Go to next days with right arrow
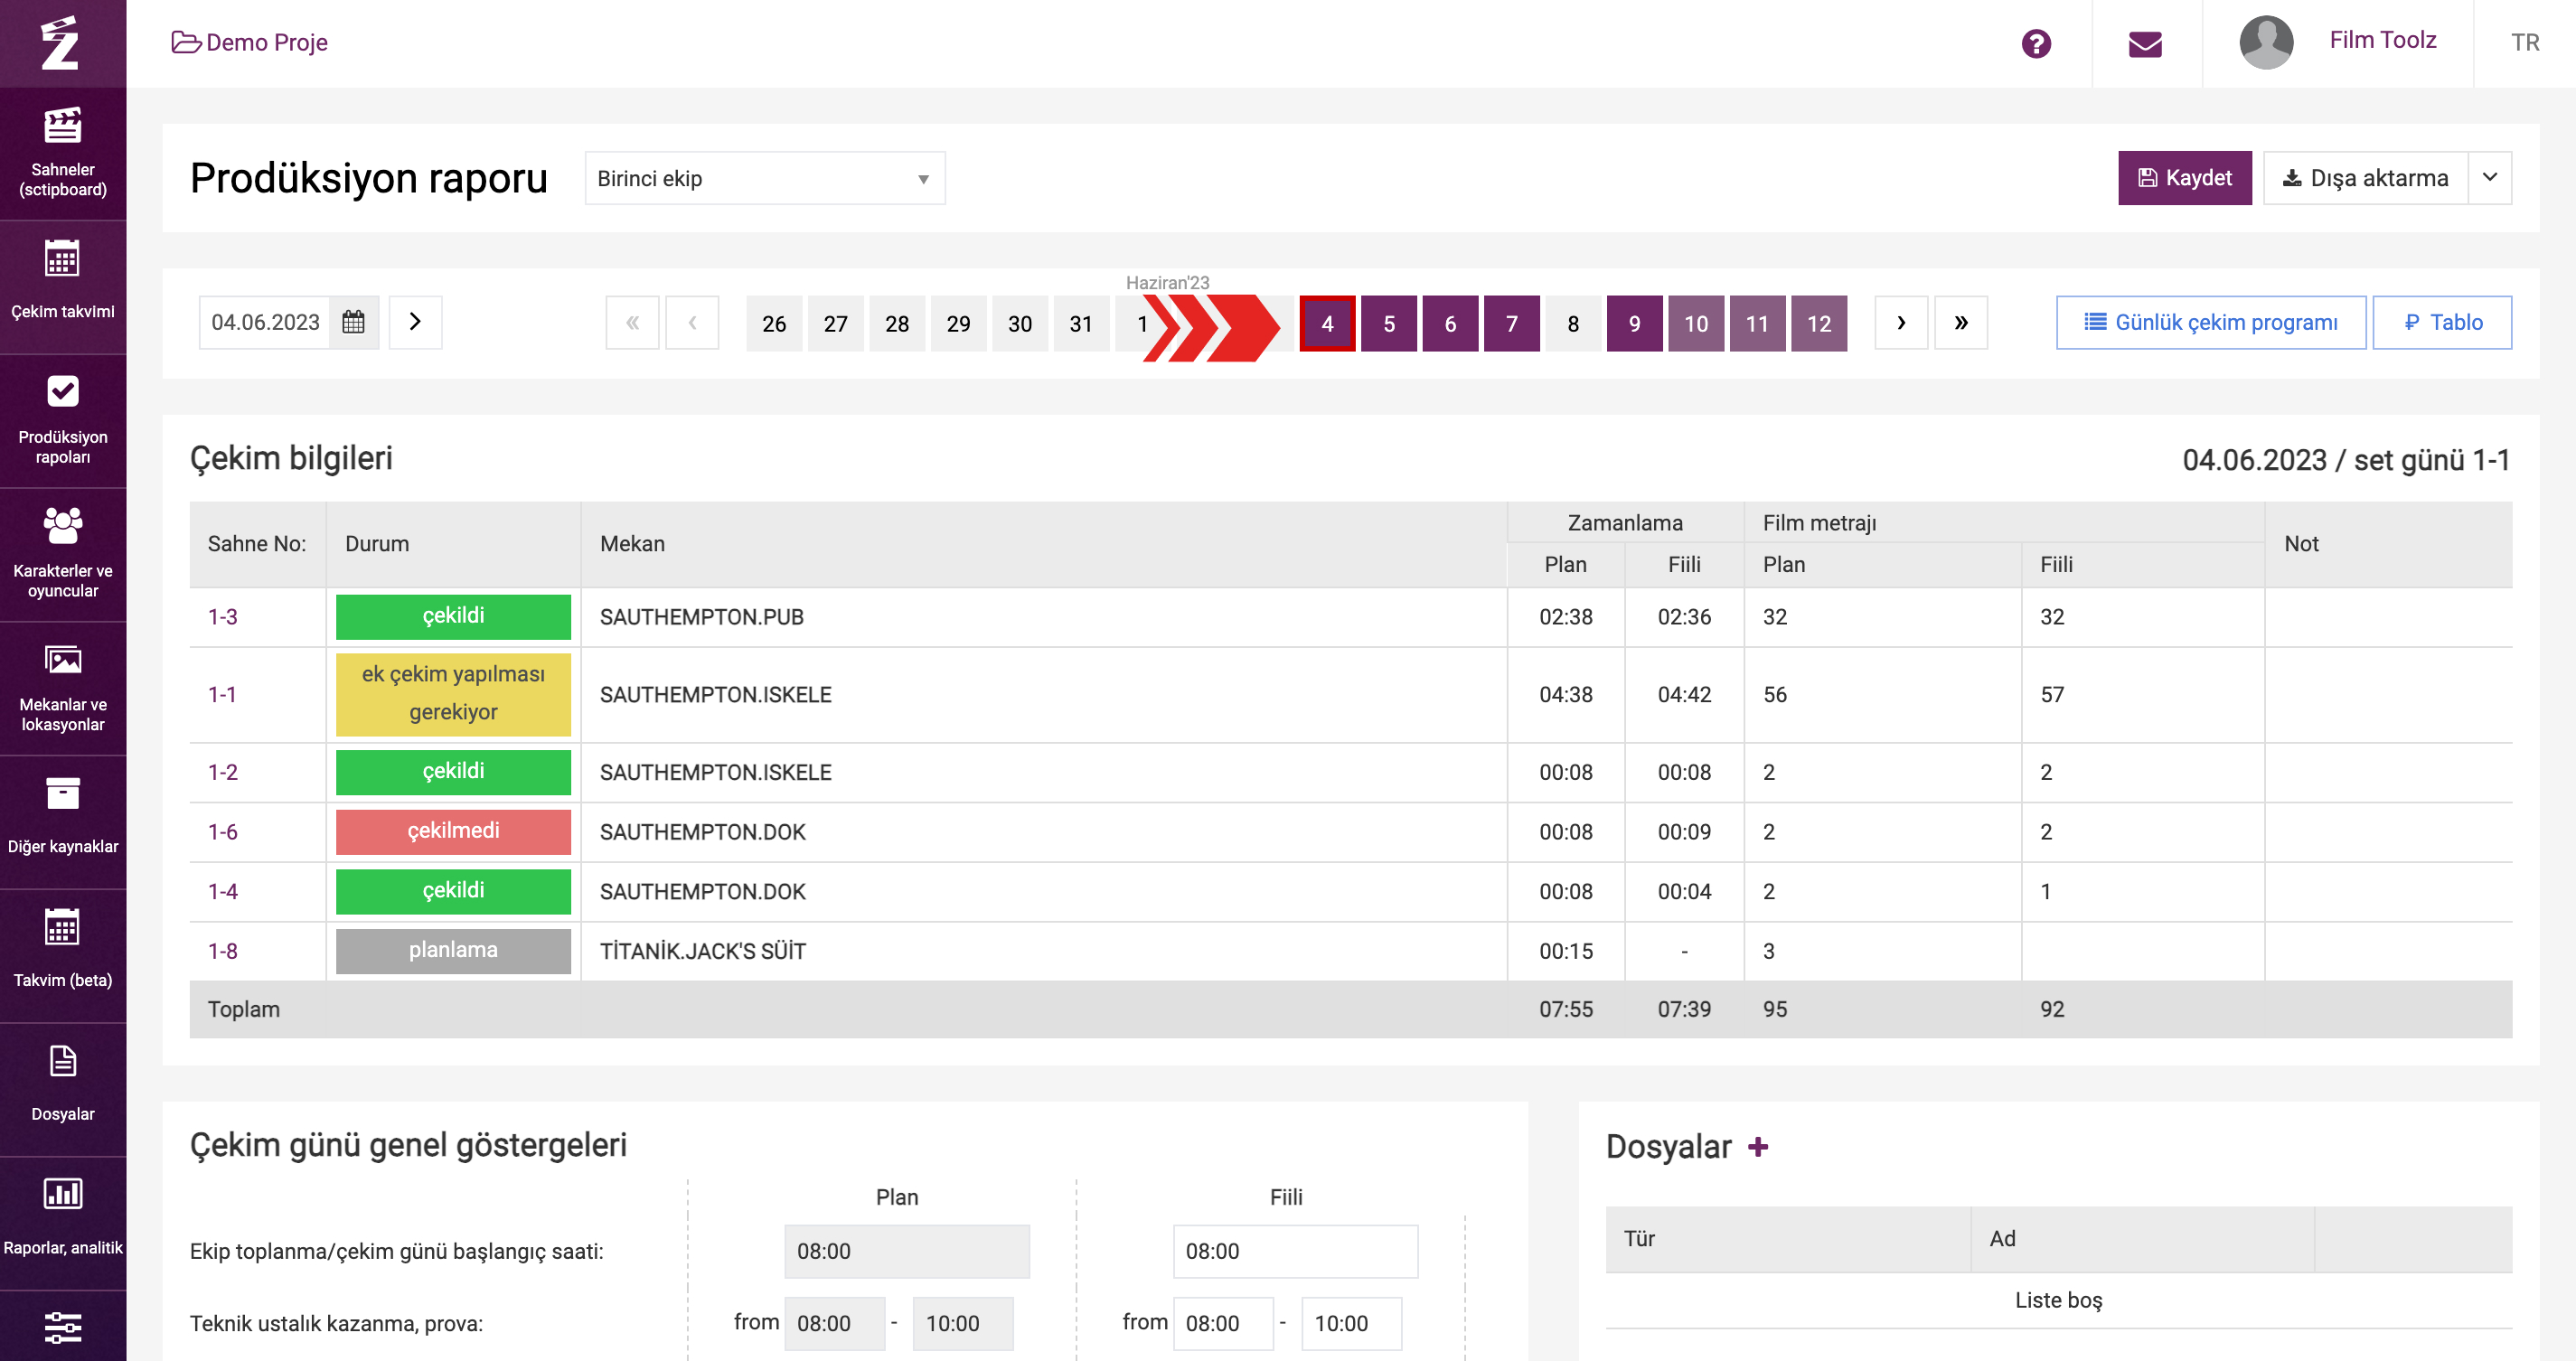 pos(1901,323)
